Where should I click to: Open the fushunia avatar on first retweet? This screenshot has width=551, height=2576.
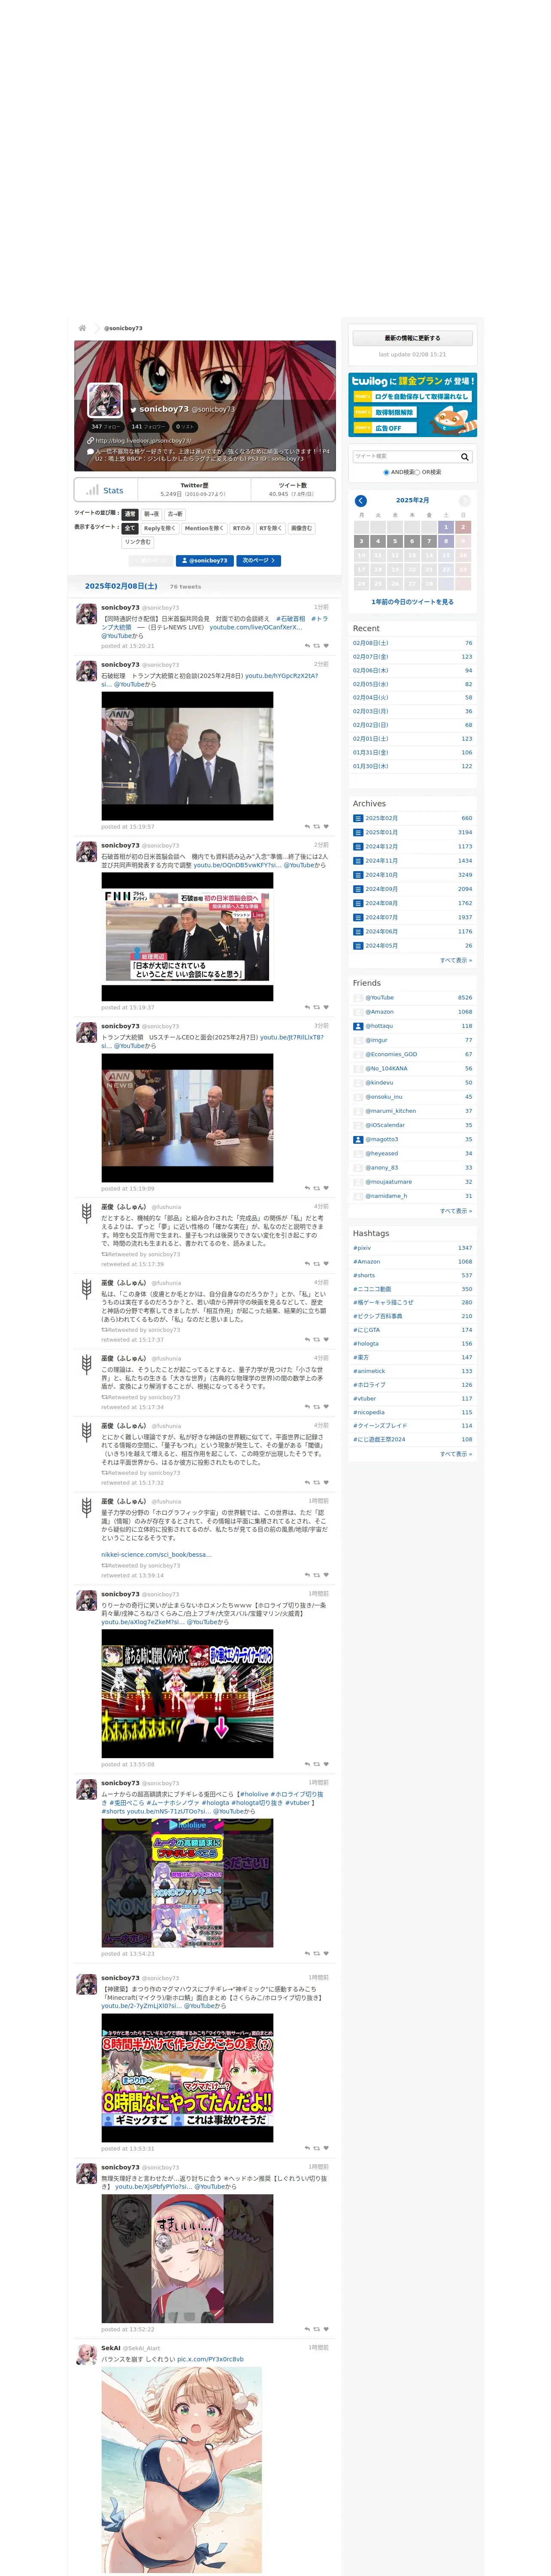point(87,1212)
